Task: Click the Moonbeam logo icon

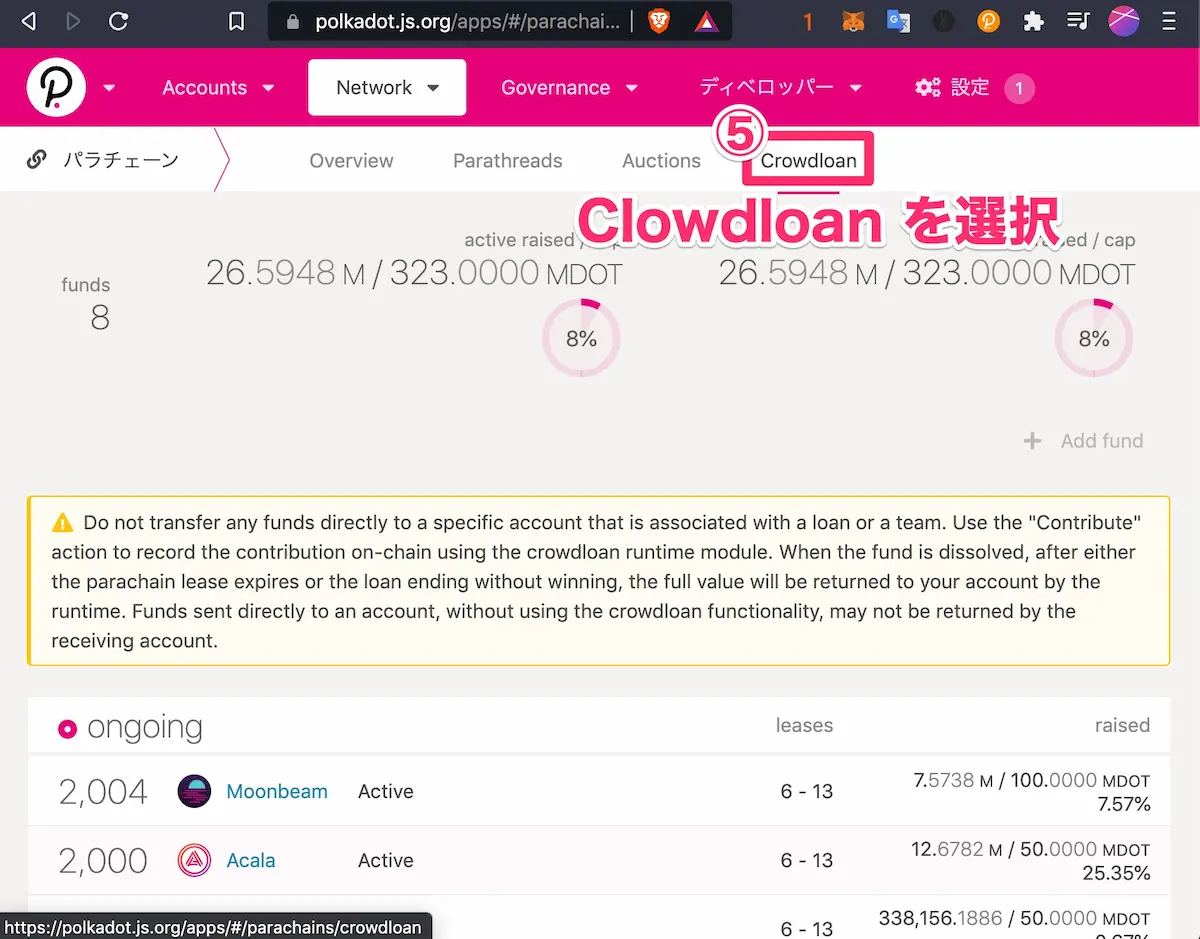Action: point(194,791)
